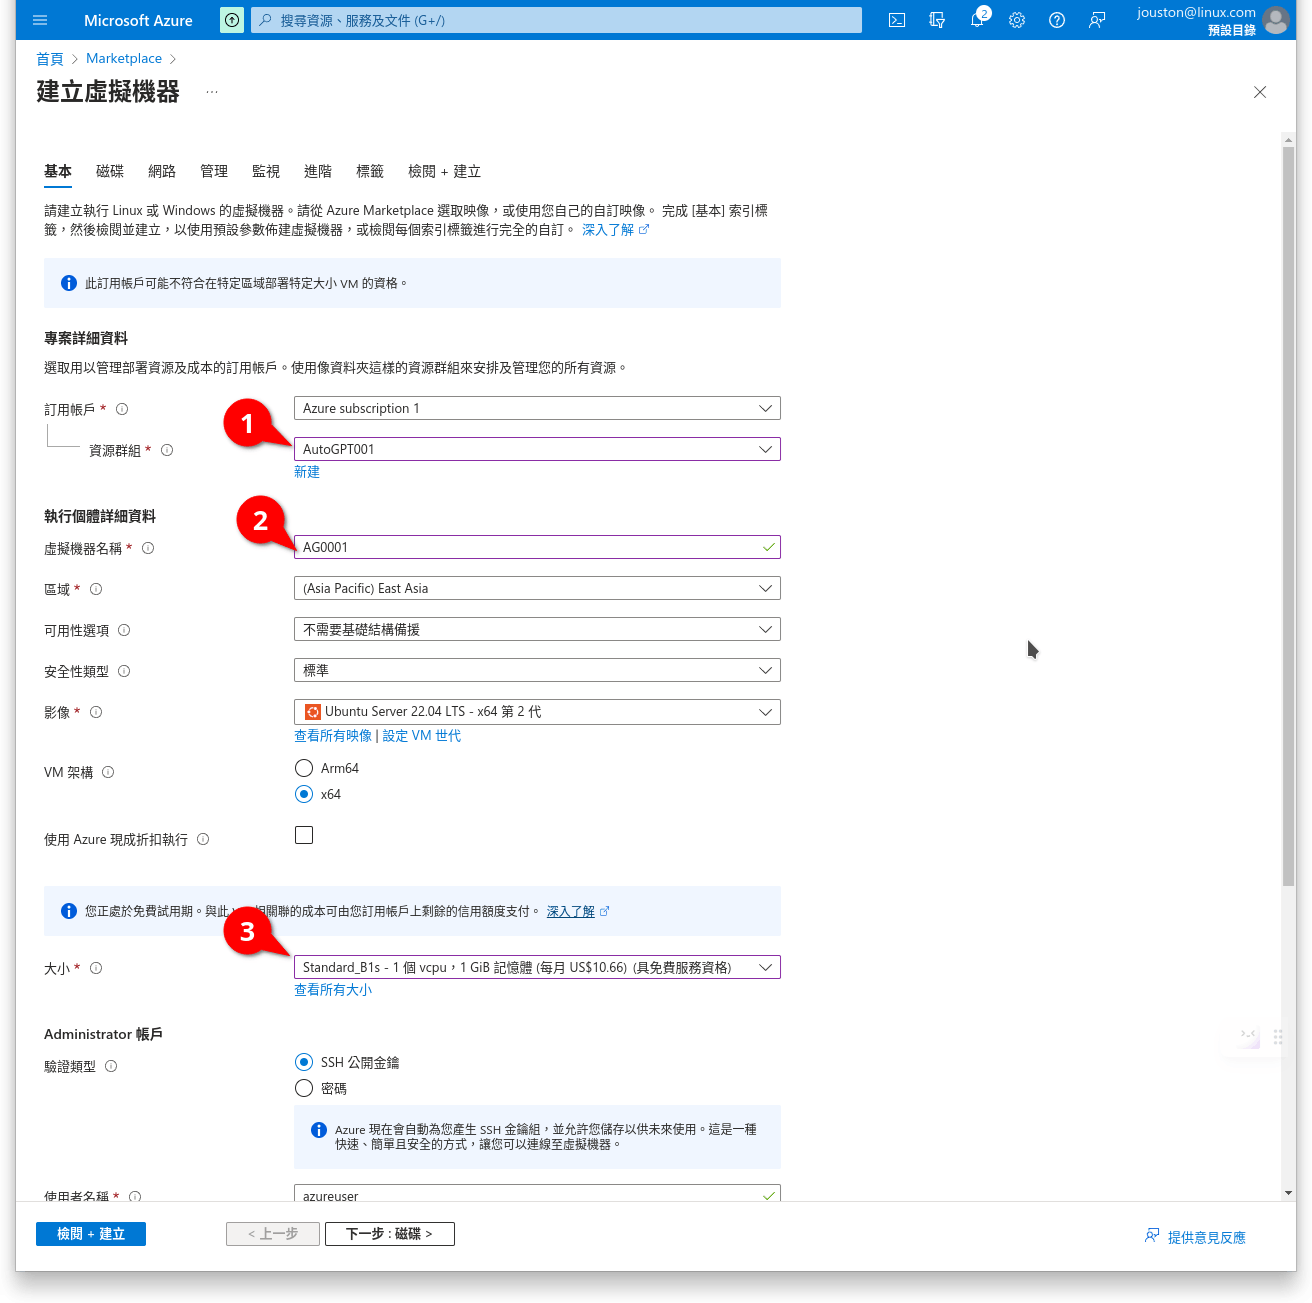Click the 虛擬機器名稱 AG0001 field
The width and height of the screenshot is (1312, 1303).
coord(537,547)
